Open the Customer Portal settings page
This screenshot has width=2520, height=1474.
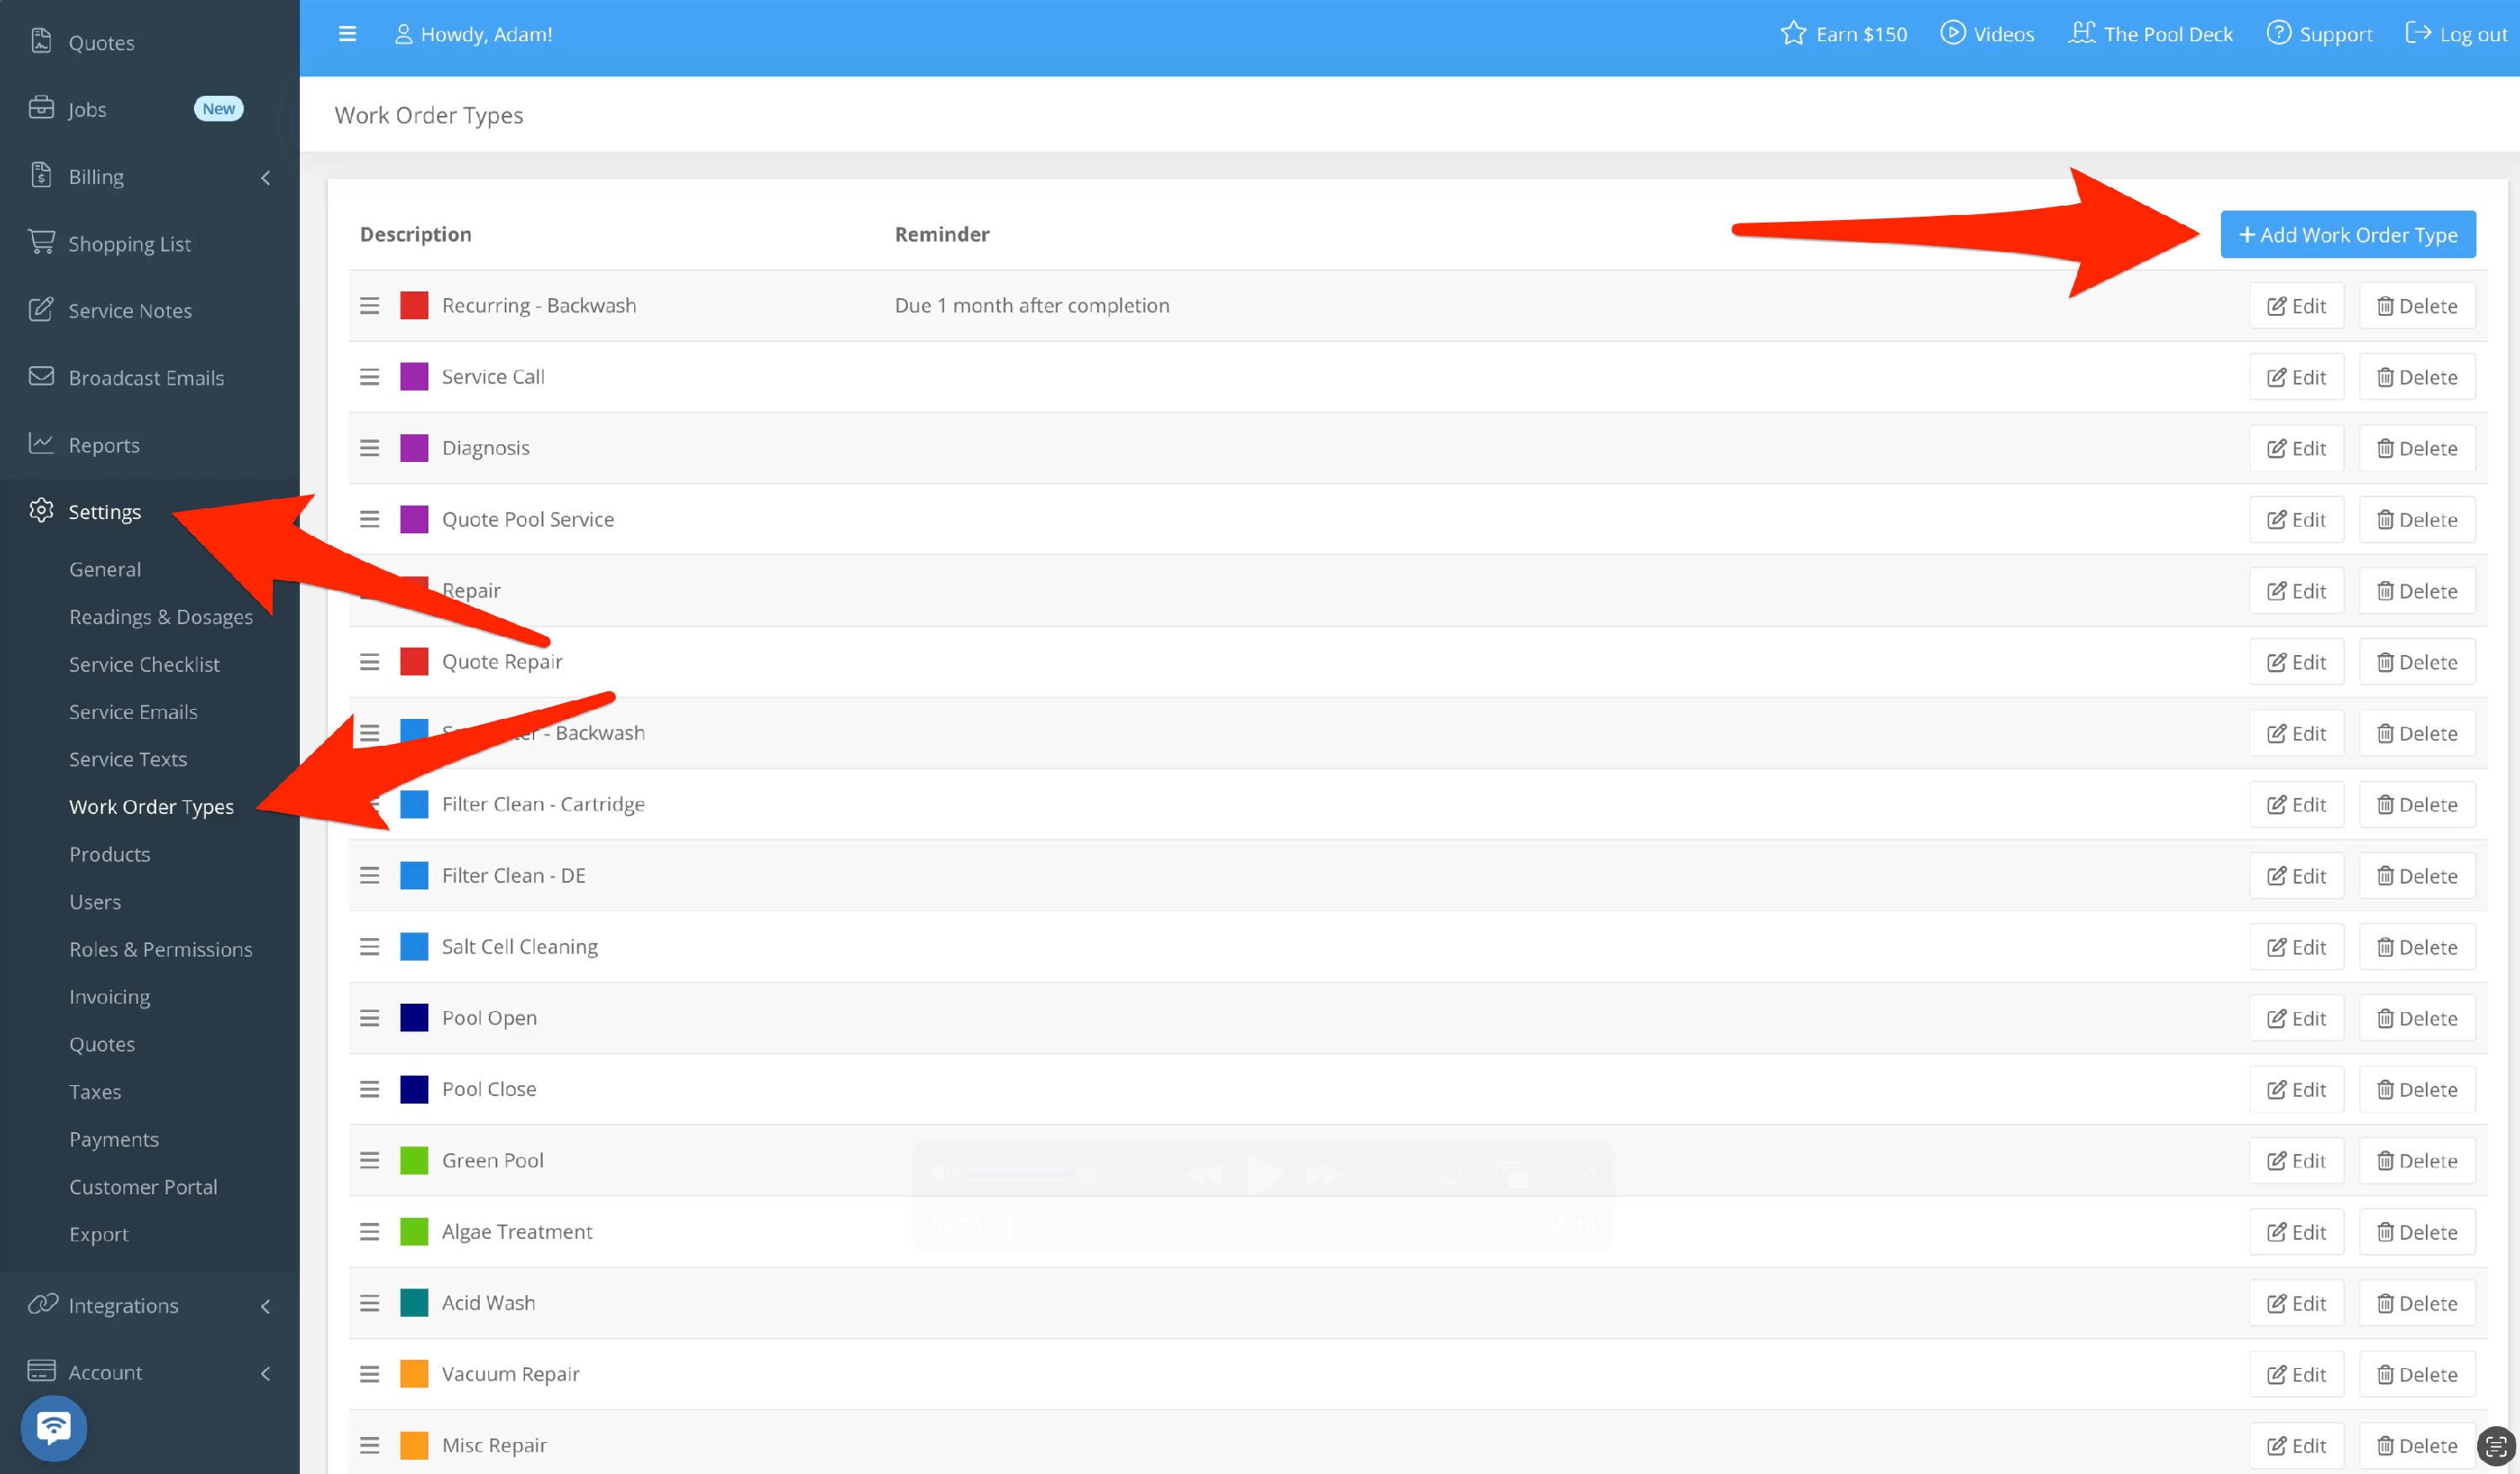[x=143, y=1187]
